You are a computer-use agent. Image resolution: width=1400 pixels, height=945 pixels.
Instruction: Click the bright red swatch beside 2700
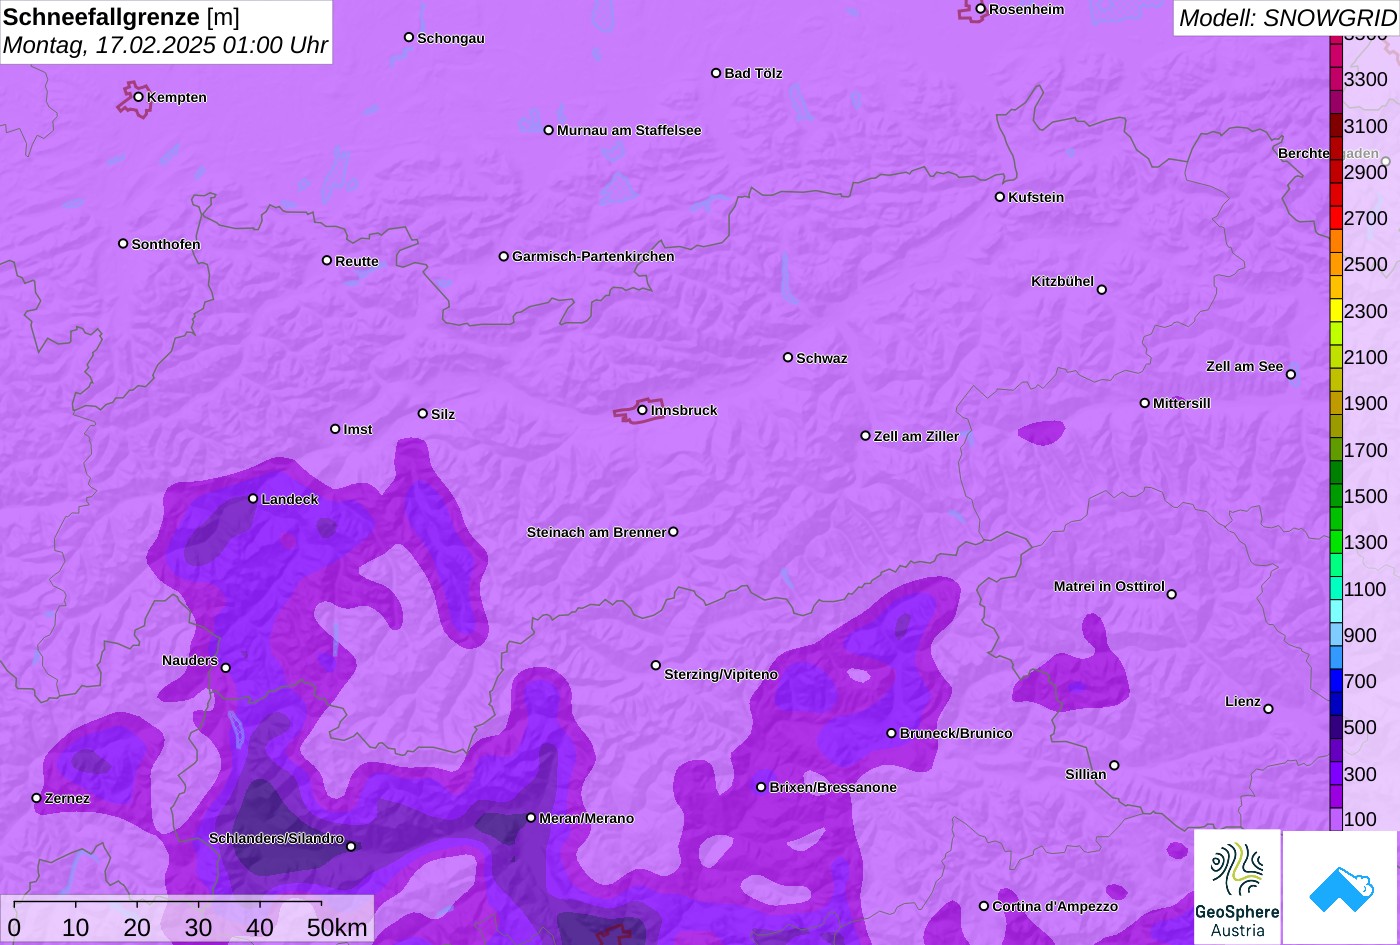point(1336,218)
